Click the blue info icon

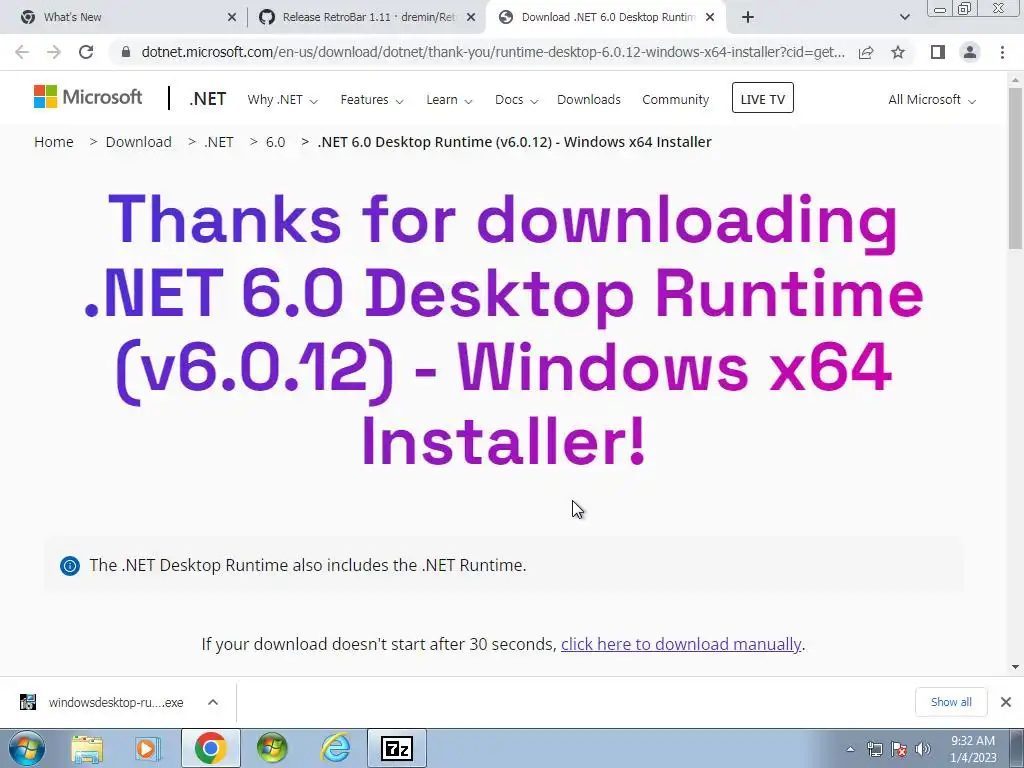pyautogui.click(x=70, y=566)
